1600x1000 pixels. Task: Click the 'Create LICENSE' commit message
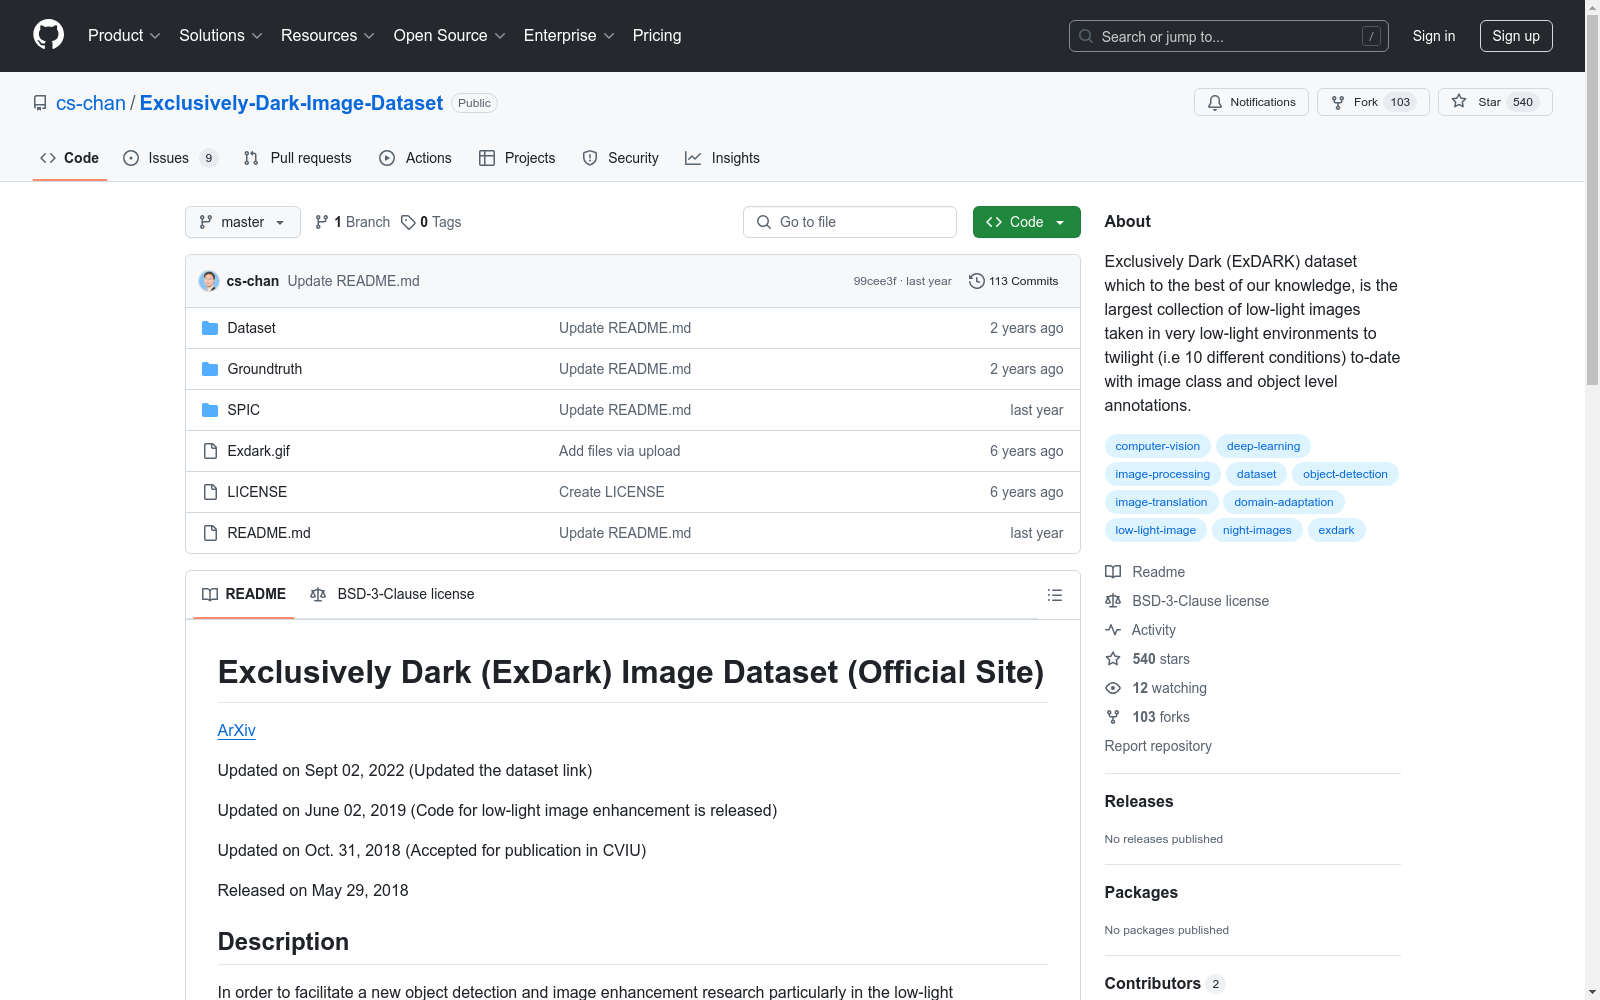(x=612, y=492)
